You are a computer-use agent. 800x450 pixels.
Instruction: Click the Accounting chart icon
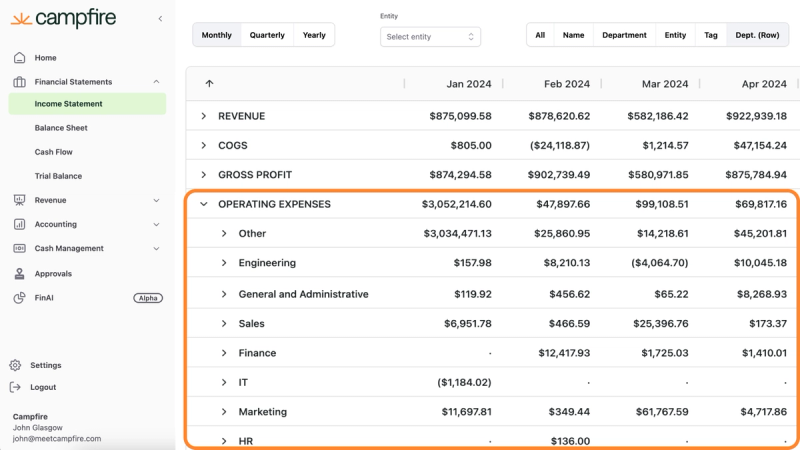pos(19,224)
